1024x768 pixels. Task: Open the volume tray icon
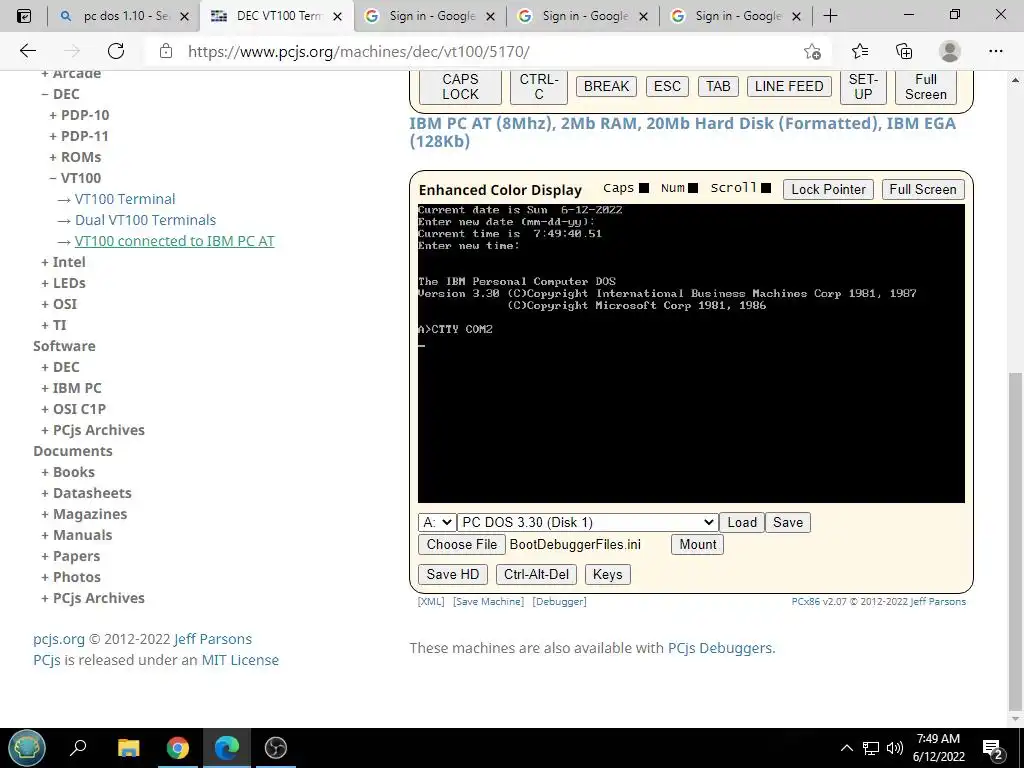(895, 748)
